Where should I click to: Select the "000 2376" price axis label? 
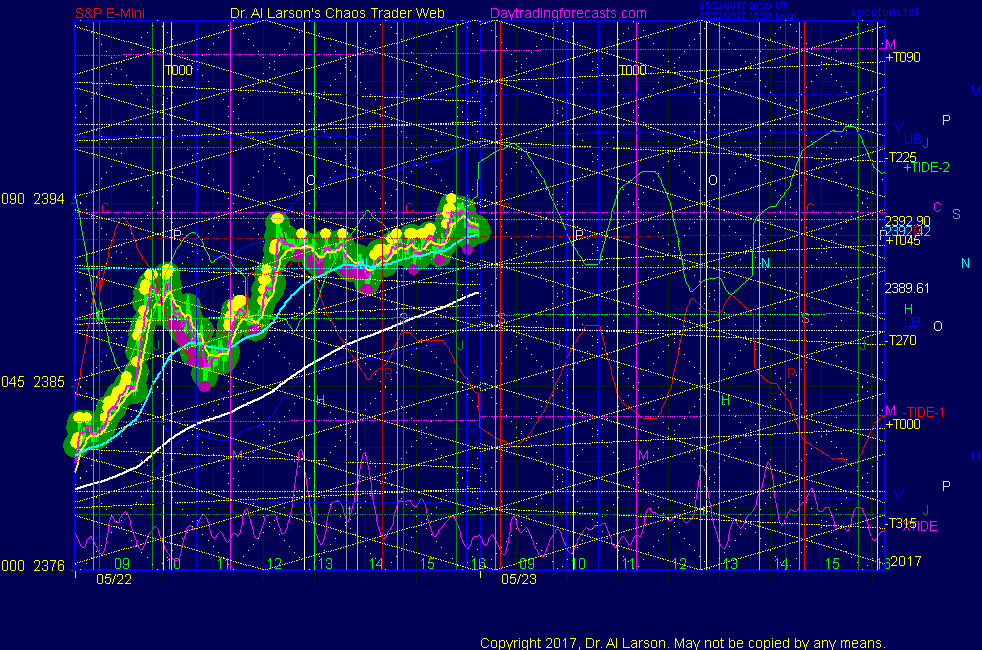coord(33,566)
